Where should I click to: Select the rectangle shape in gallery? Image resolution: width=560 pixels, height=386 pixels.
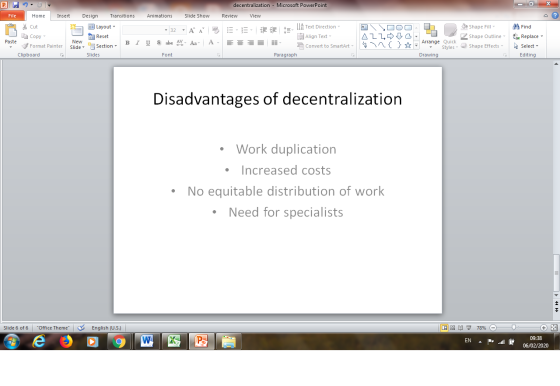tap(390, 27)
